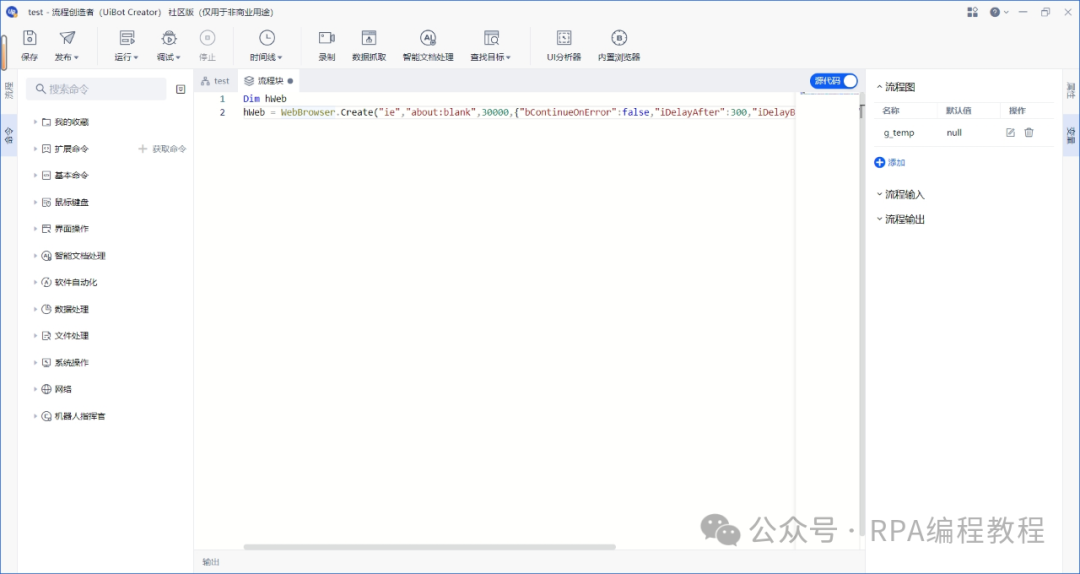Expand the 流程输出 section
The width and height of the screenshot is (1080, 574).
coord(879,219)
